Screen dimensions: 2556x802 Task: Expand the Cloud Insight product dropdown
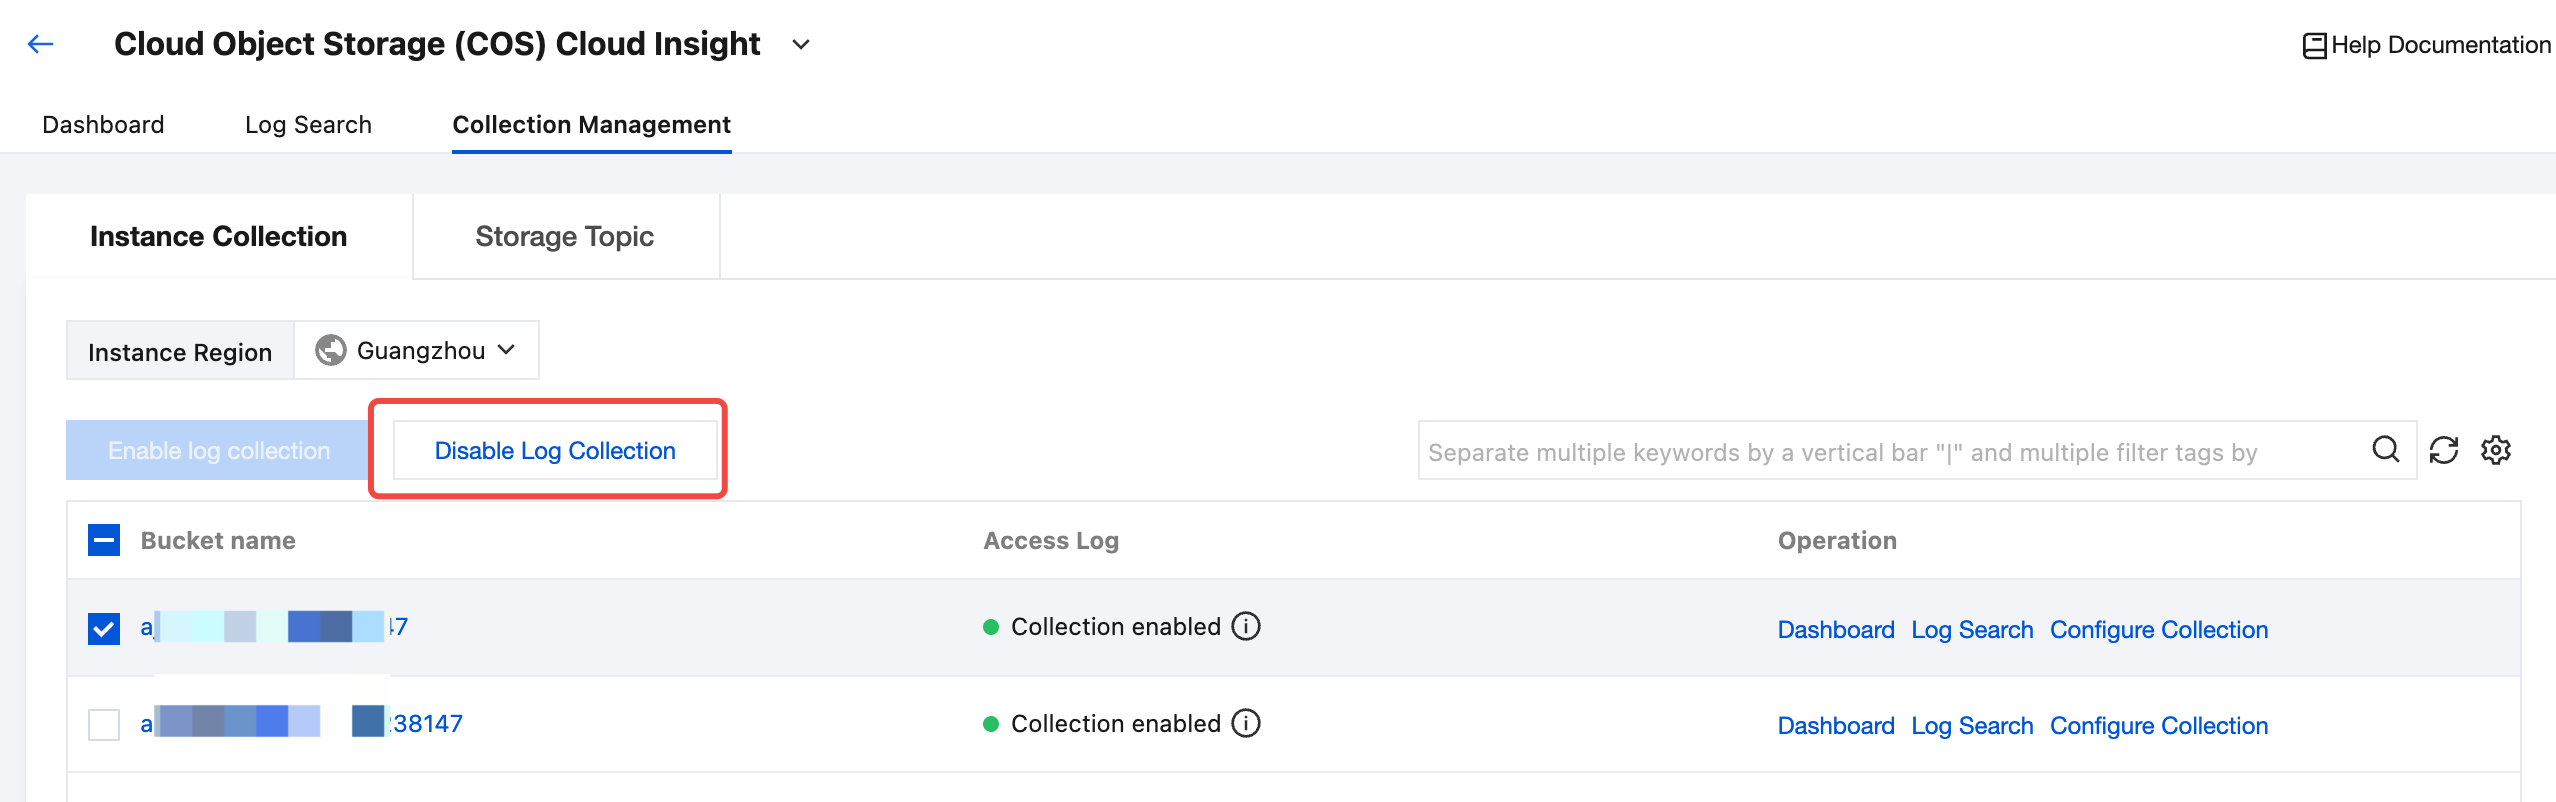[x=800, y=45]
